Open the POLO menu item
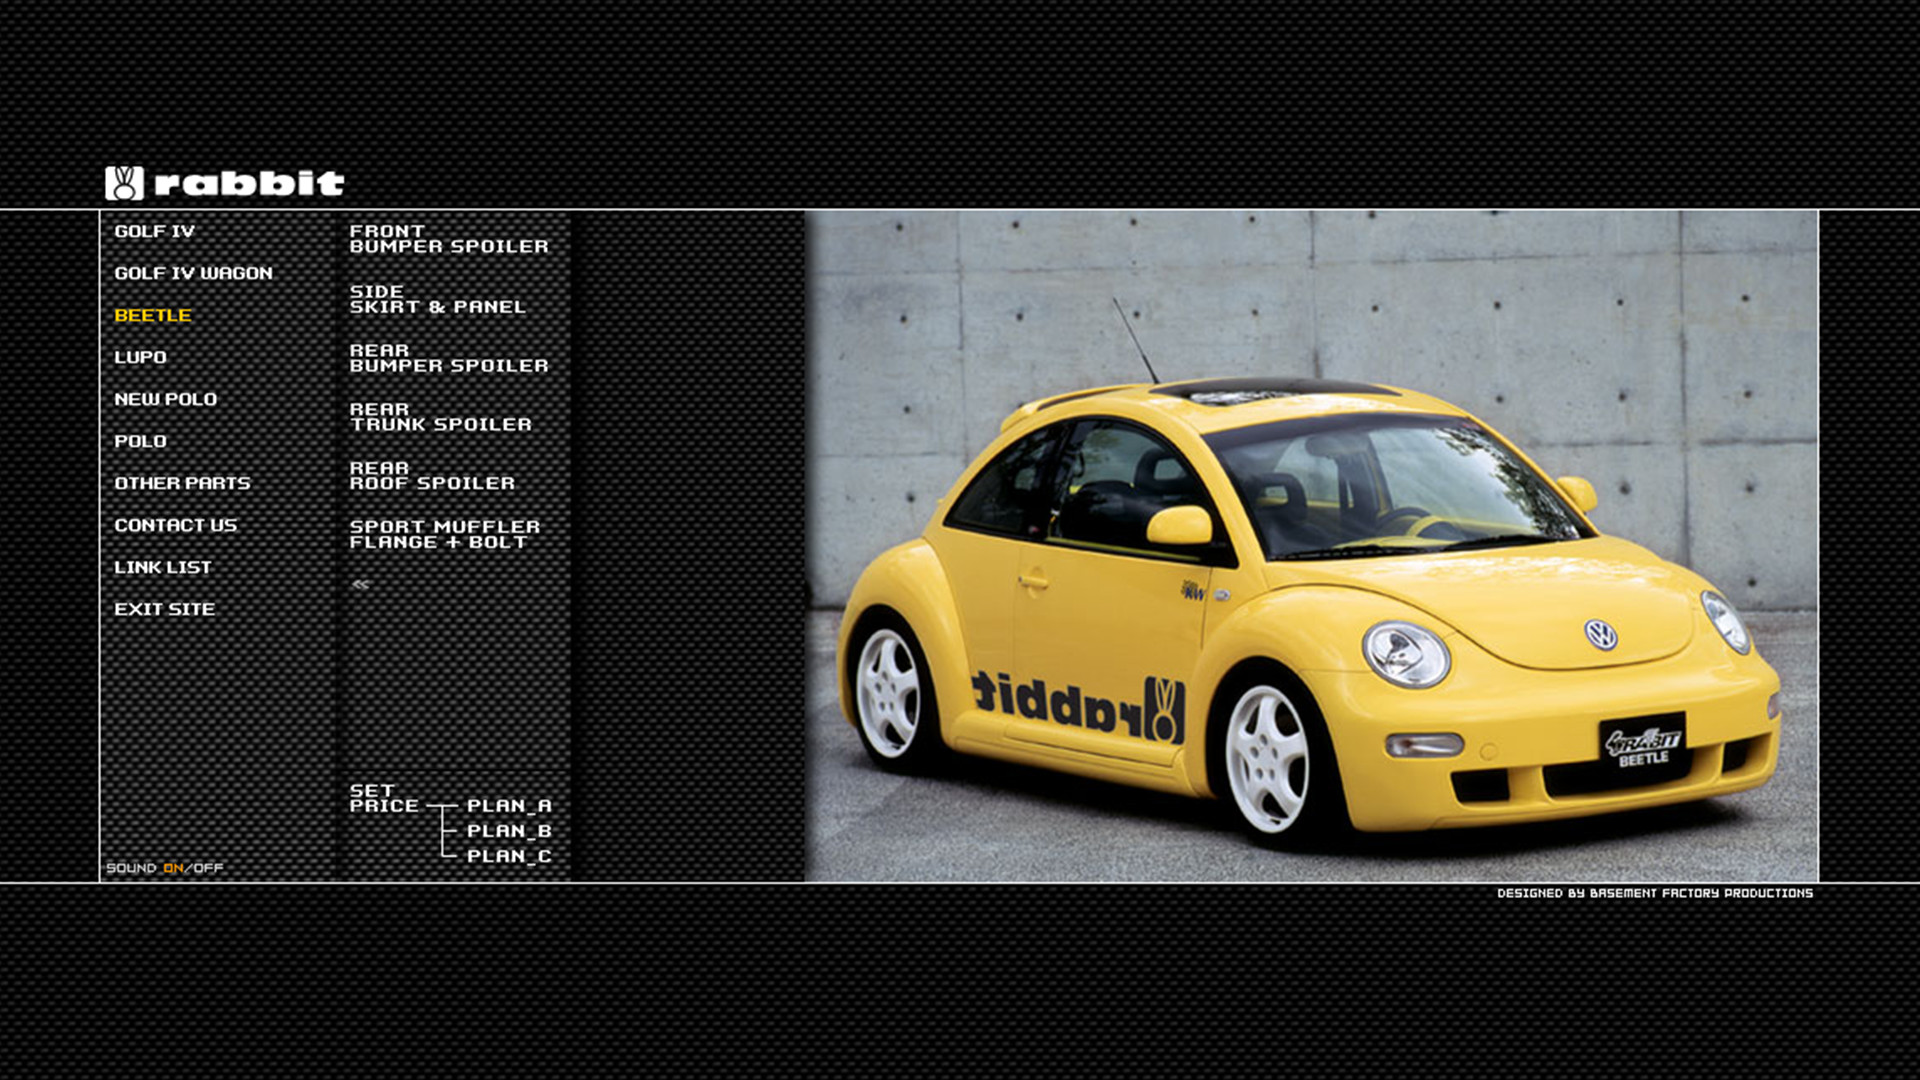1920x1080 pixels. pyautogui.click(x=140, y=441)
